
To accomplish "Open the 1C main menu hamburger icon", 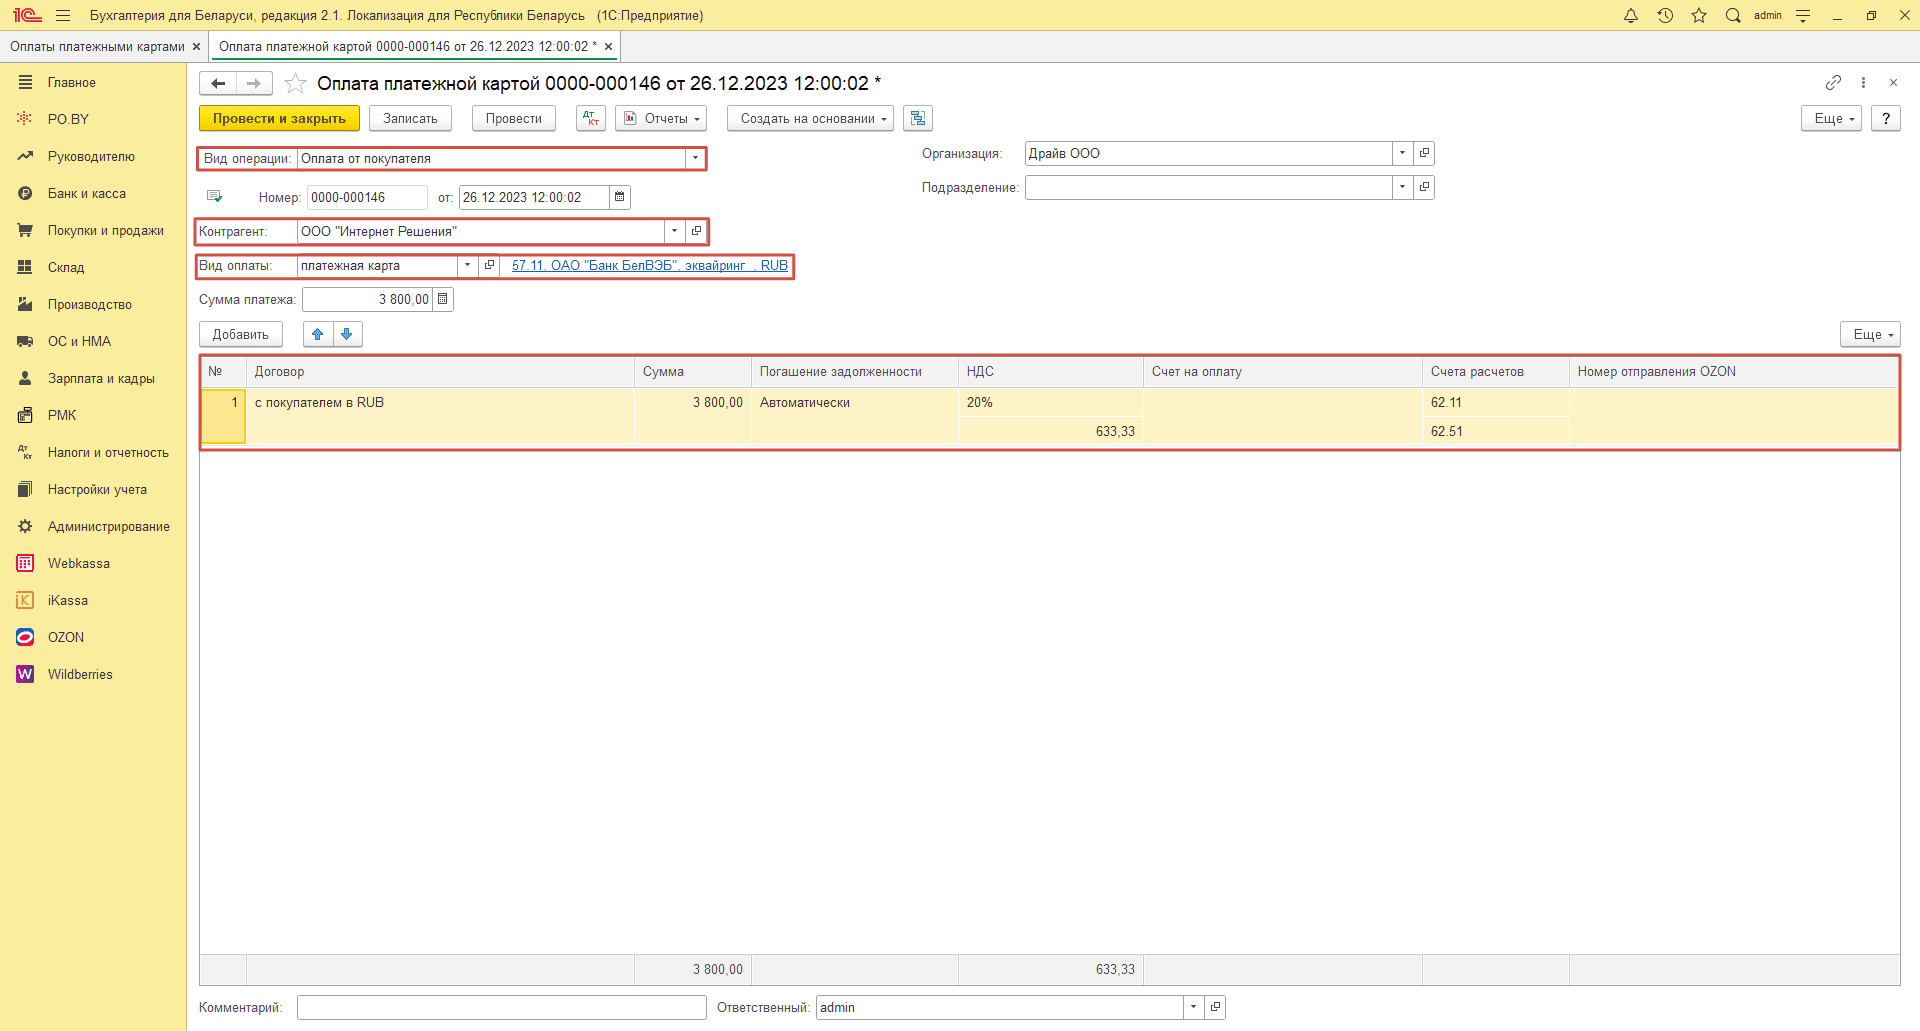I will 63,15.
